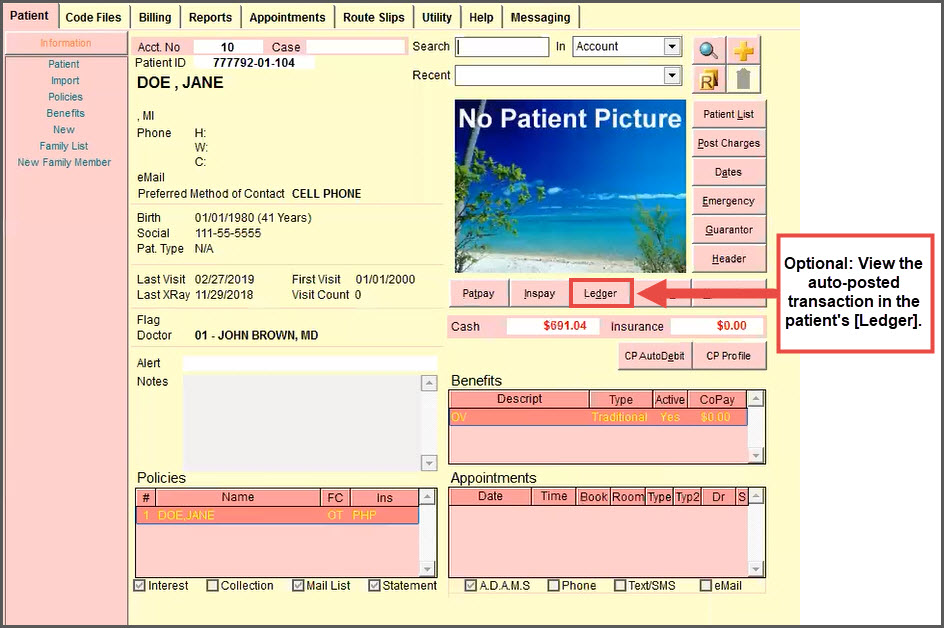Click Notes scrollbar down arrow

click(429, 462)
